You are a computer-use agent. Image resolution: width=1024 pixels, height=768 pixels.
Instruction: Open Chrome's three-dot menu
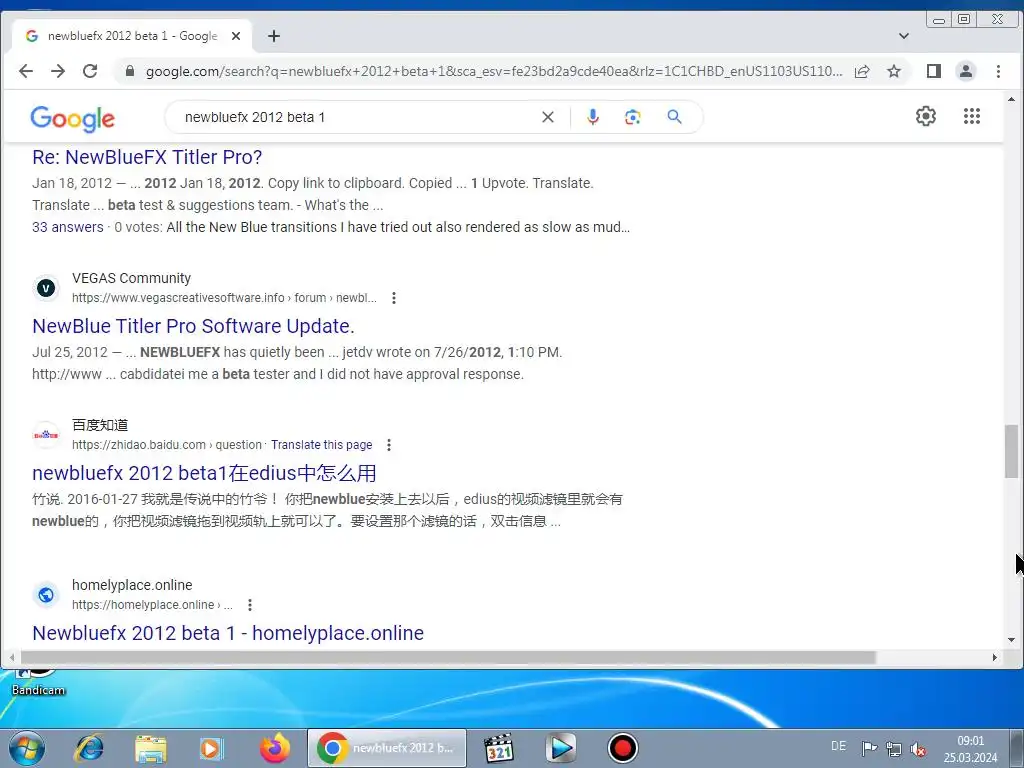pyautogui.click(x=998, y=71)
